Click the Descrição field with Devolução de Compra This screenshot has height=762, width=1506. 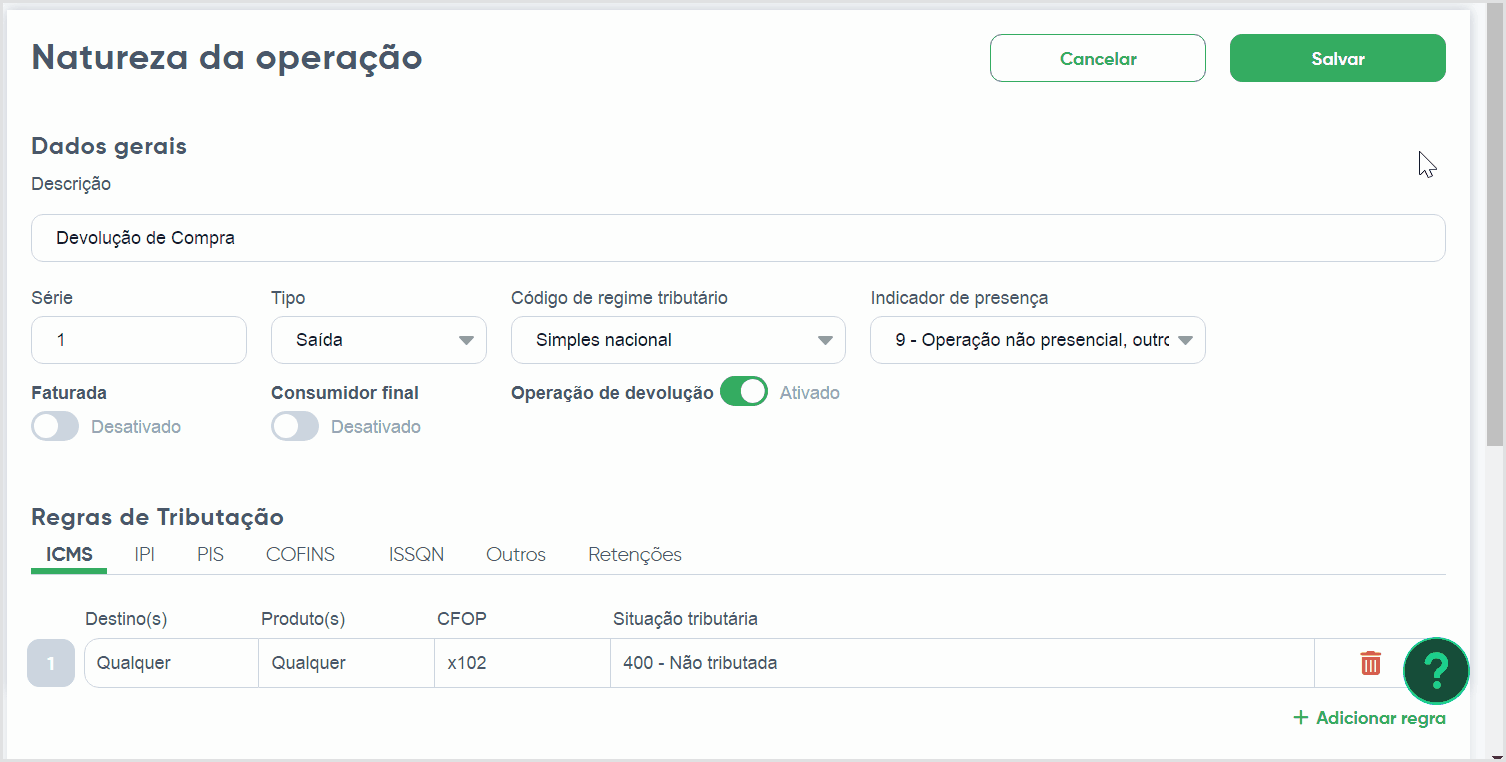pyautogui.click(x=738, y=238)
